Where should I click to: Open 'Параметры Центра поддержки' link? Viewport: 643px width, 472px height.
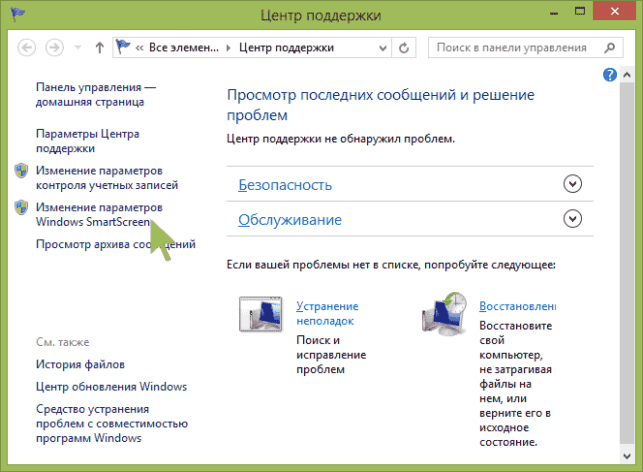coord(87,141)
